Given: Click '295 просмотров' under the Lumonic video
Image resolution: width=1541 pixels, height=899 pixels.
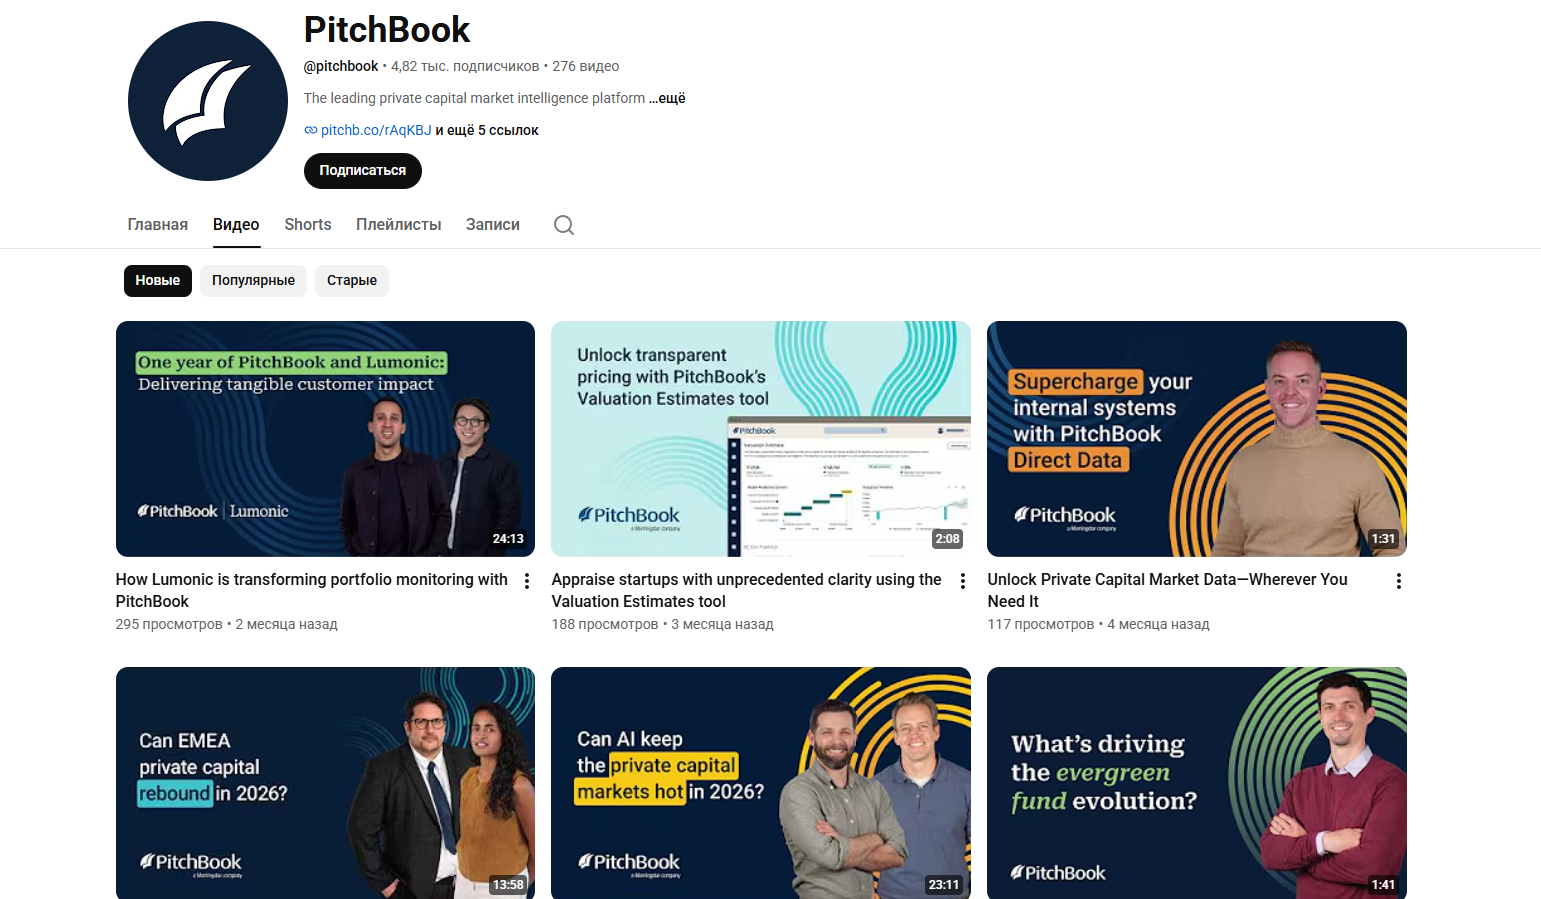Looking at the screenshot, I should (169, 624).
